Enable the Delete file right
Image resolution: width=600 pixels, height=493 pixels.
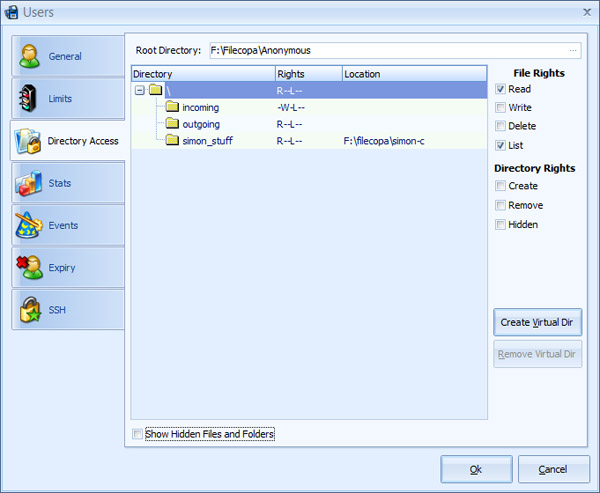coord(500,126)
